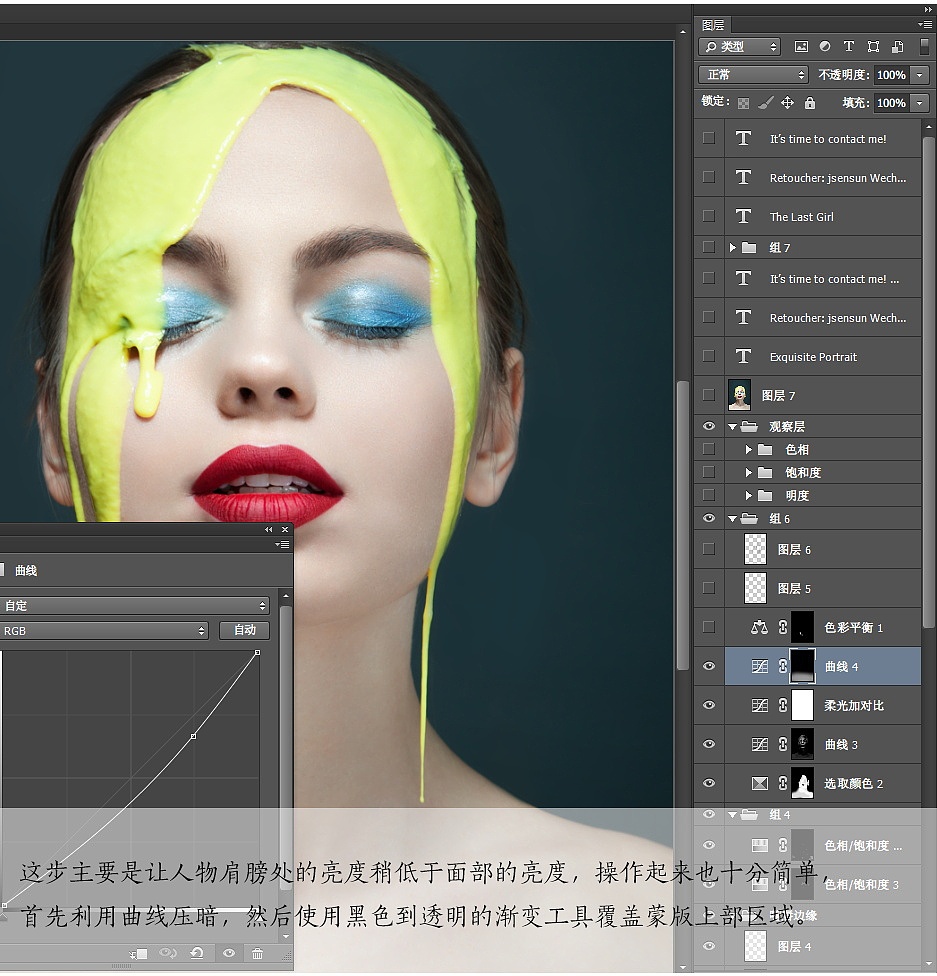Toggle the layer filtering on/off switch
This screenshot has width=937, height=976.
(925, 47)
